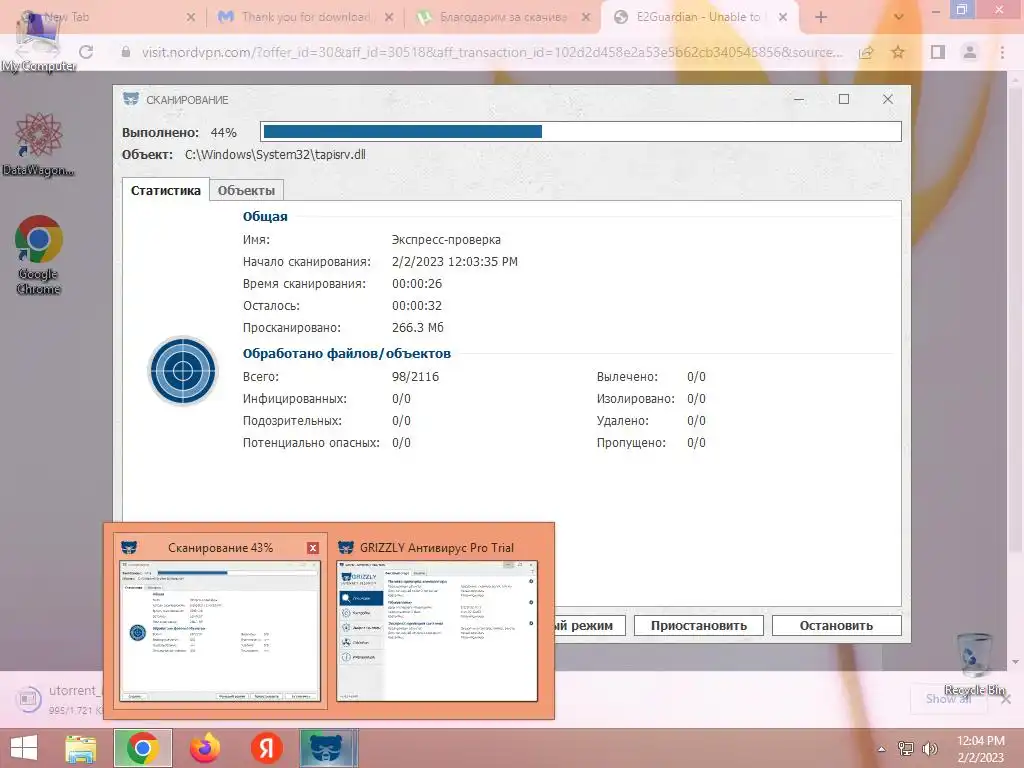The width and height of the screenshot is (1024, 768).
Task: Click the radar scanning target icon
Action: [x=183, y=371]
